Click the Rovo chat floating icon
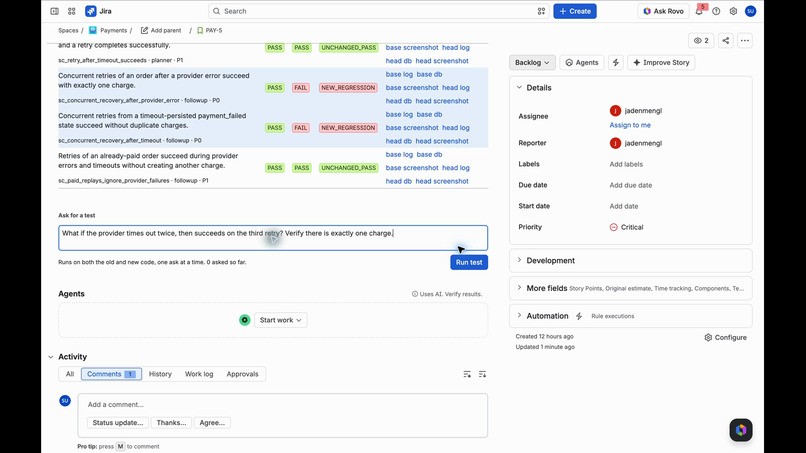The width and height of the screenshot is (806, 453). click(741, 430)
